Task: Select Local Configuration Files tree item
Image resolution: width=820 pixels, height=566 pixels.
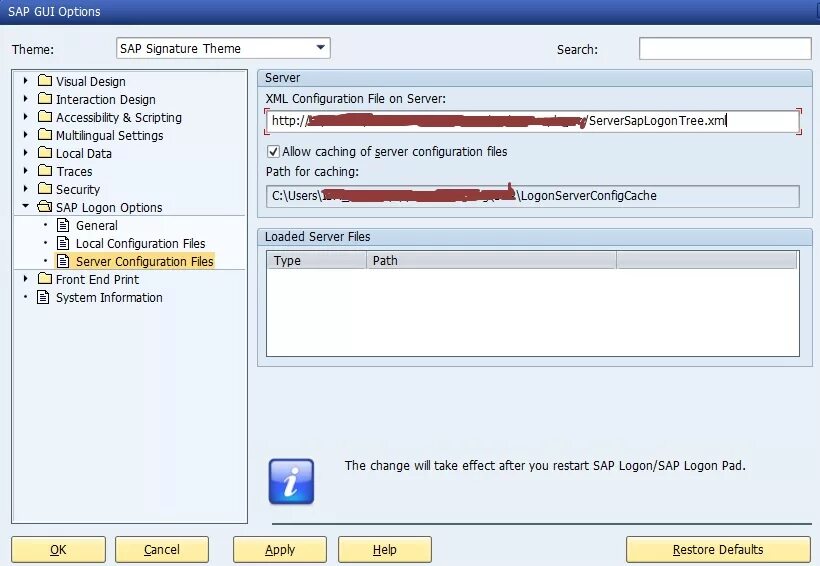Action: (140, 243)
